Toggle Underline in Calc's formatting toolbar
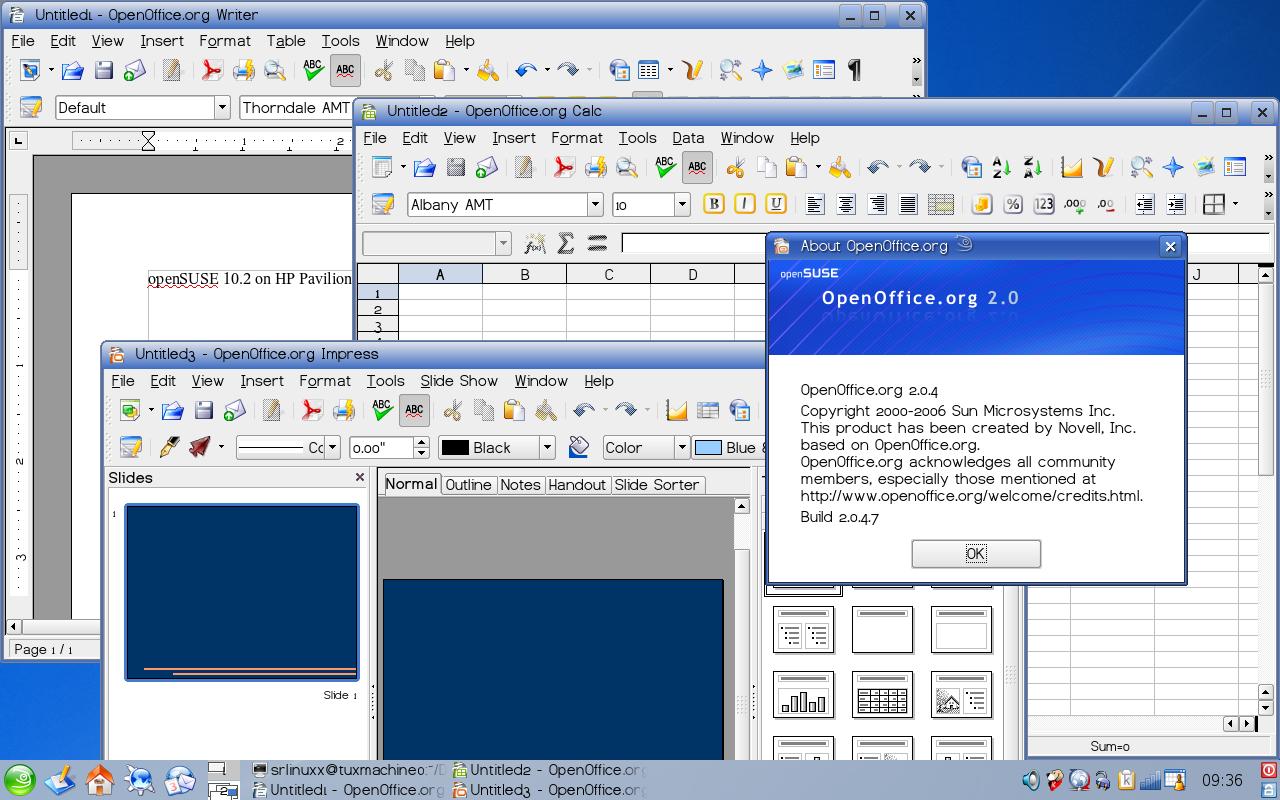Screen dimensions: 1280x800 (776, 204)
